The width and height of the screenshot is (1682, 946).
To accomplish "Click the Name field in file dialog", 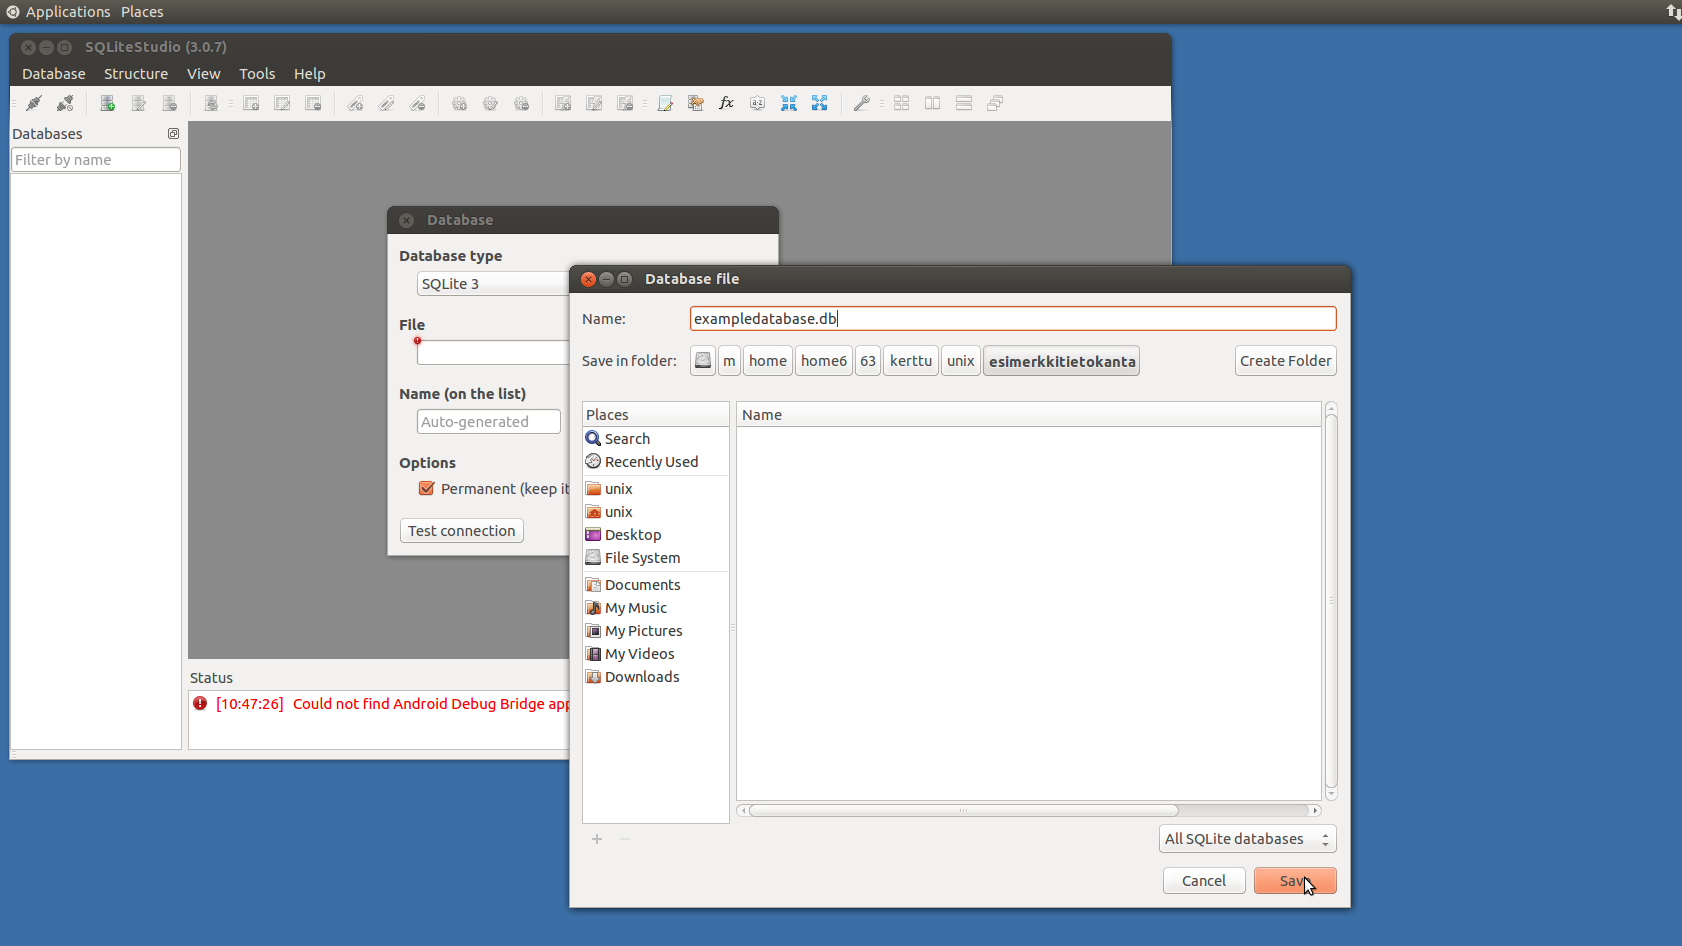I will [x=1013, y=319].
